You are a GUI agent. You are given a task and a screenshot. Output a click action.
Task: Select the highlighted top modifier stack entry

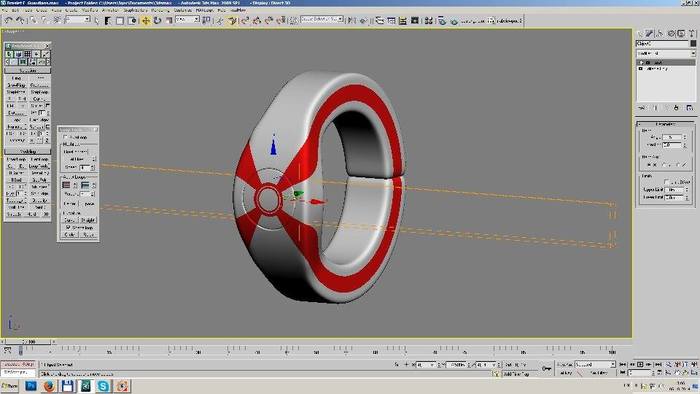(x=666, y=62)
